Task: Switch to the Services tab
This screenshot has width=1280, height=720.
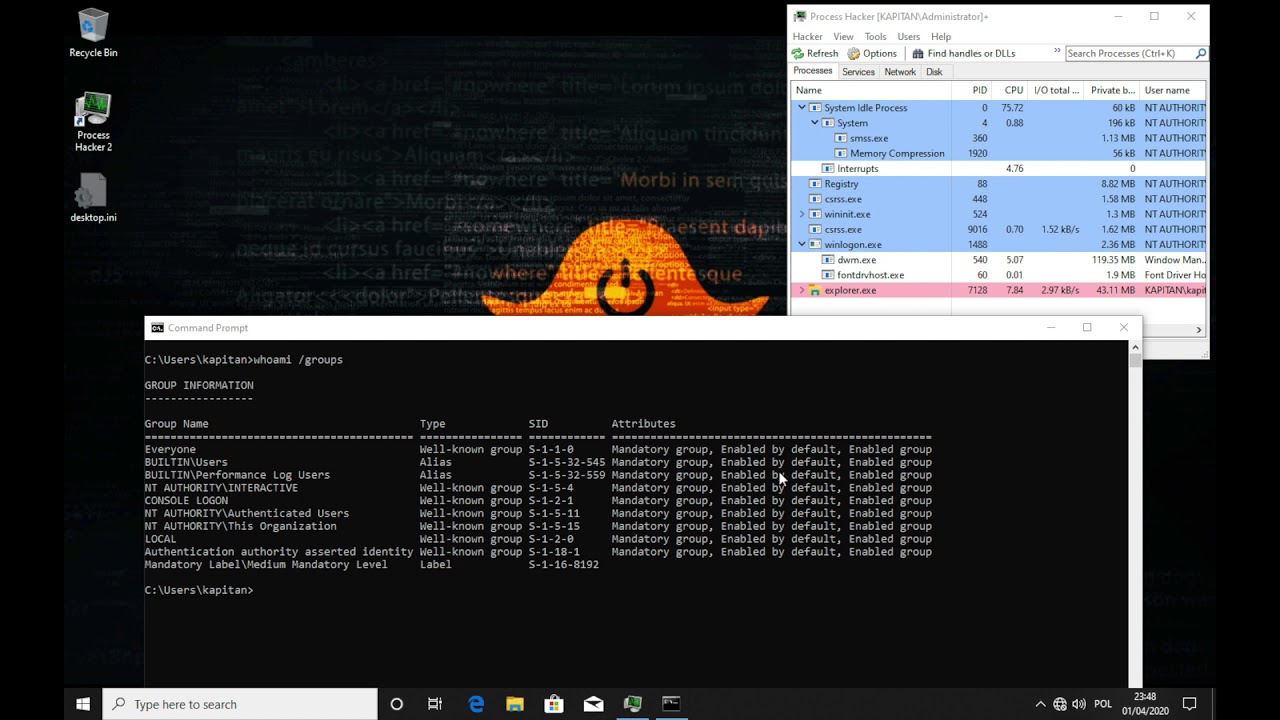Action: pos(858,72)
